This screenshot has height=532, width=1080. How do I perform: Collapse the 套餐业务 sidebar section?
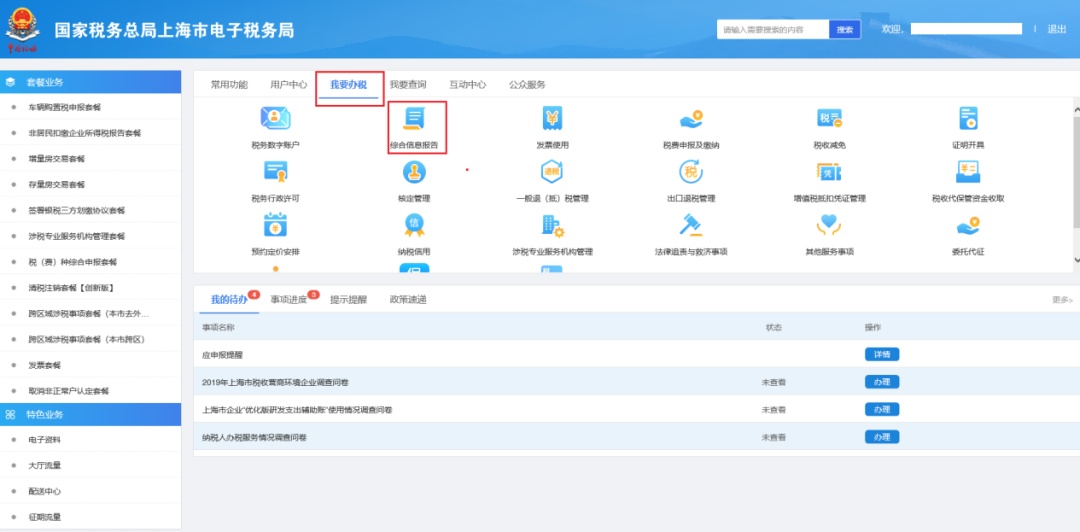(90, 82)
